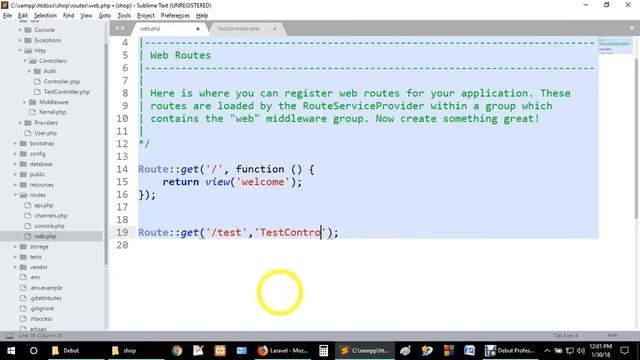
Task: Expand the Console folder
Action: point(20,30)
